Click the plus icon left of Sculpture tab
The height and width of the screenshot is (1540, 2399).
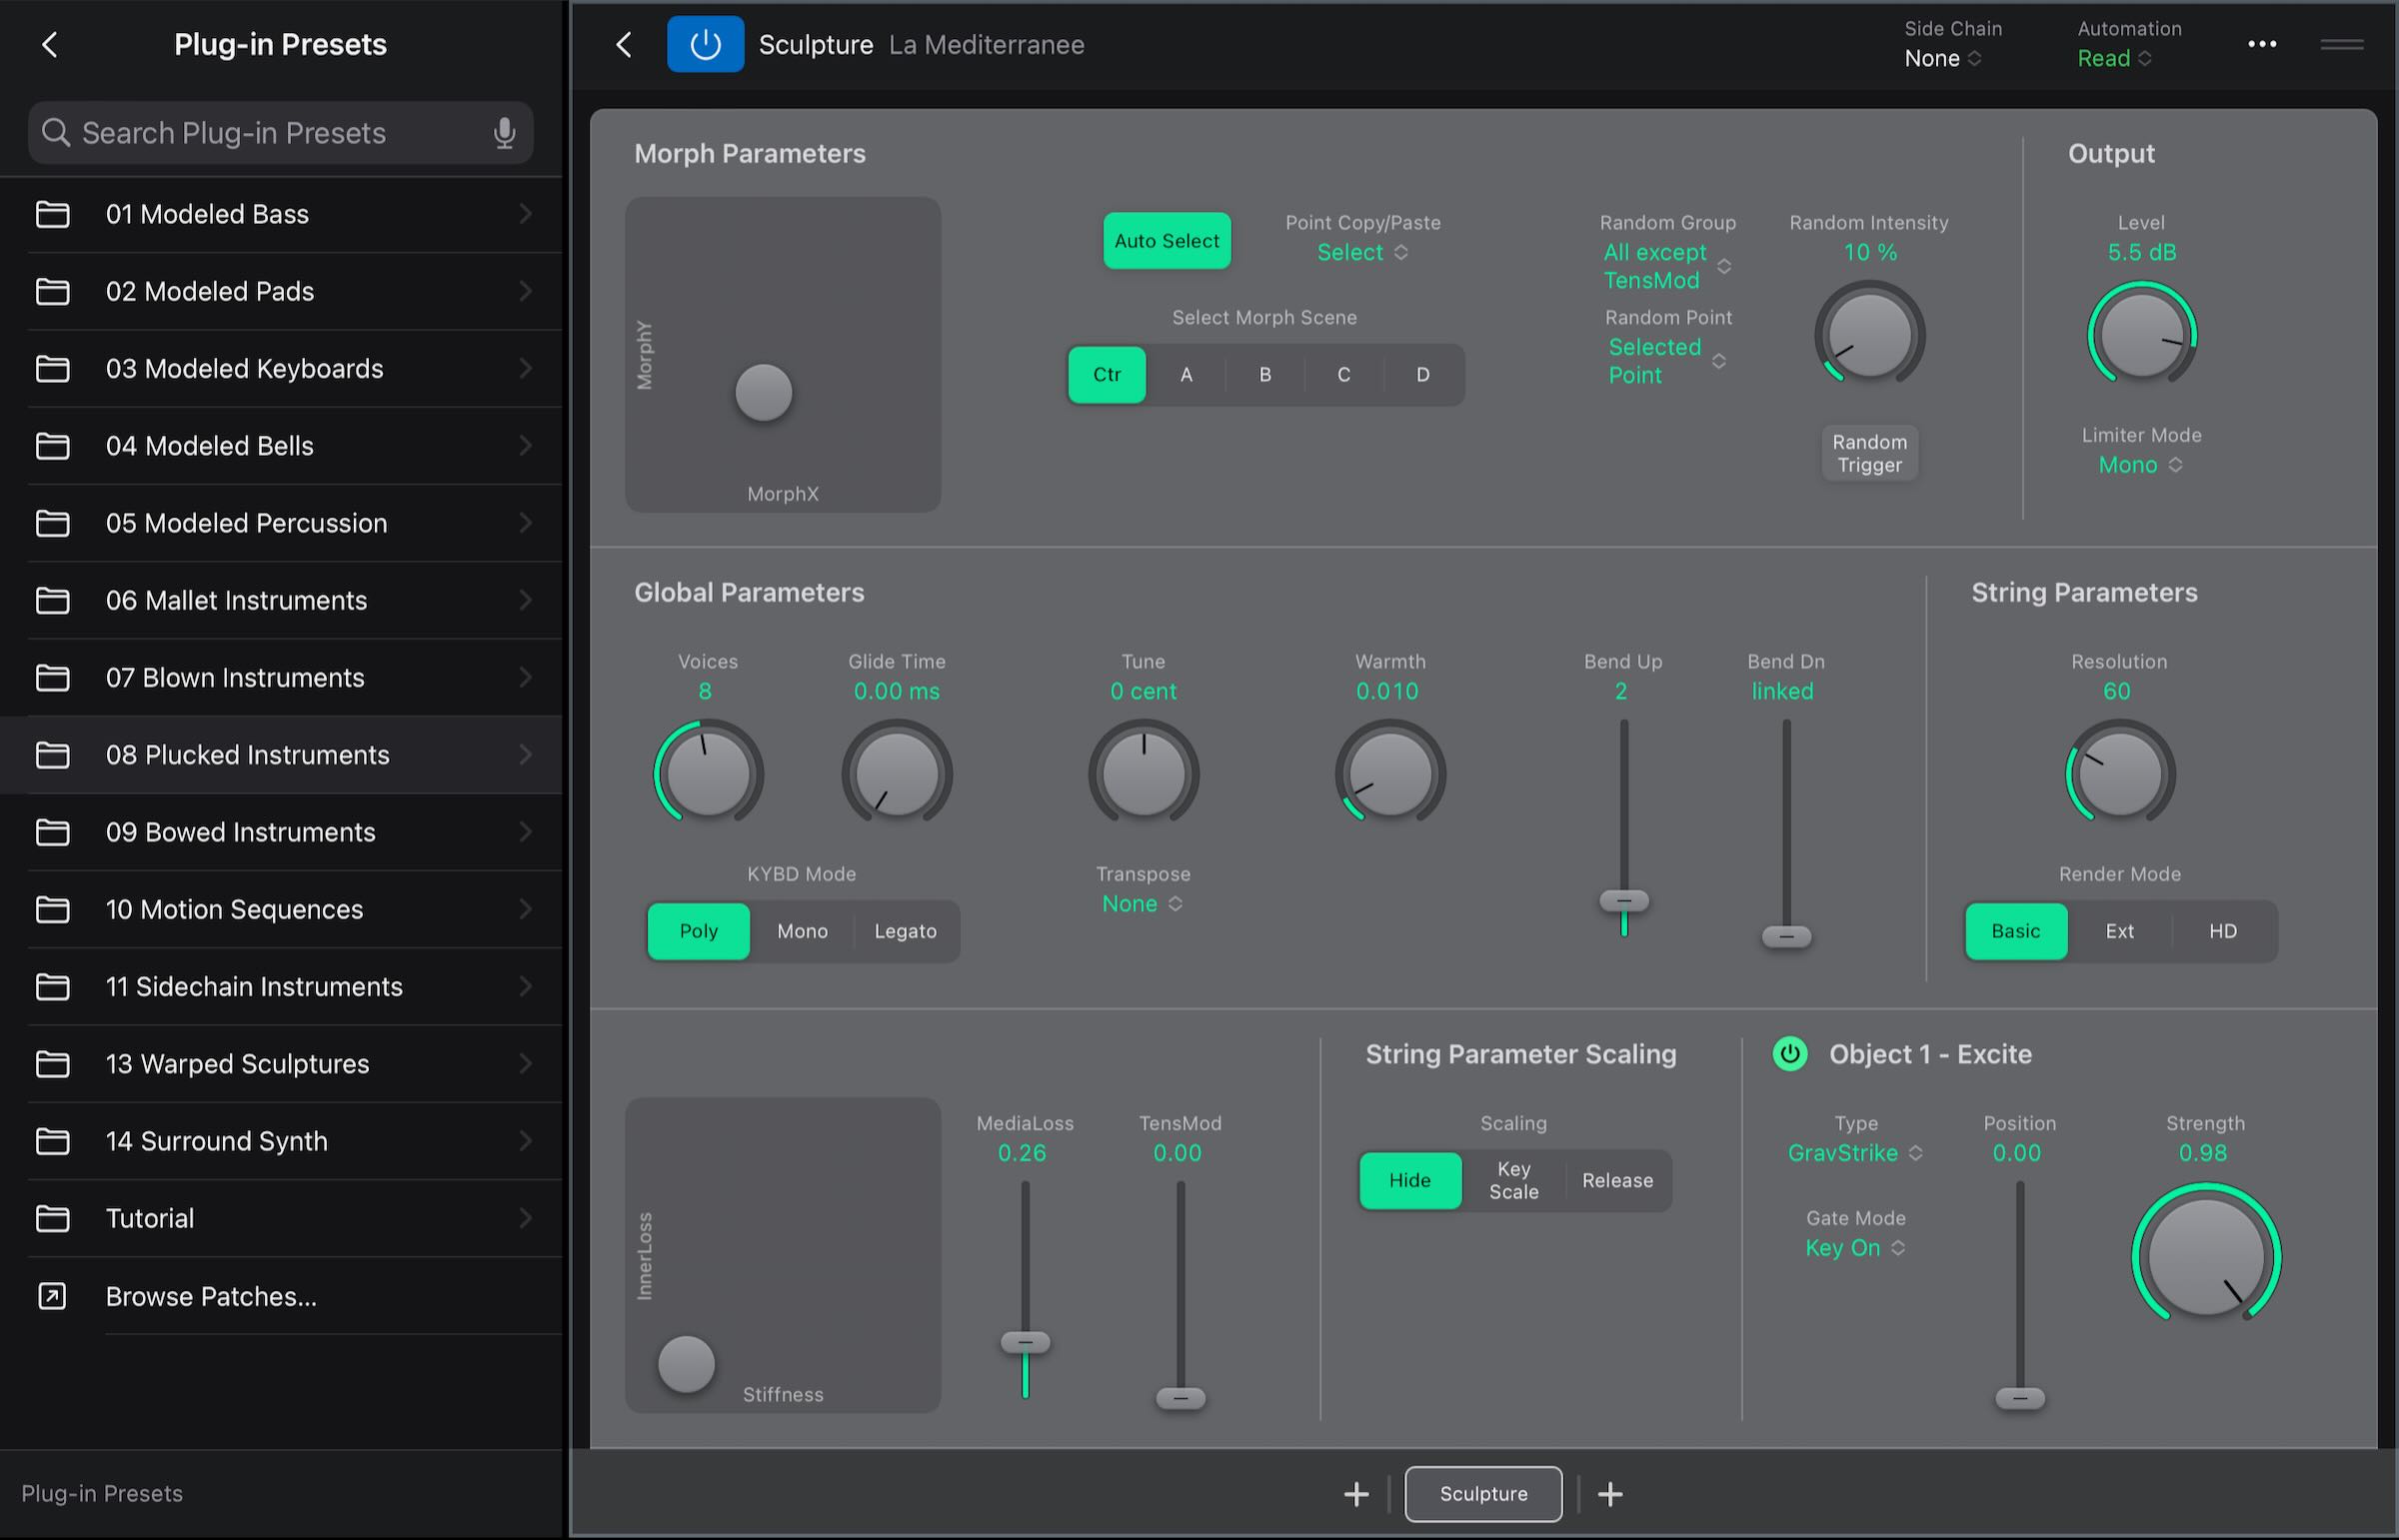[1356, 1494]
